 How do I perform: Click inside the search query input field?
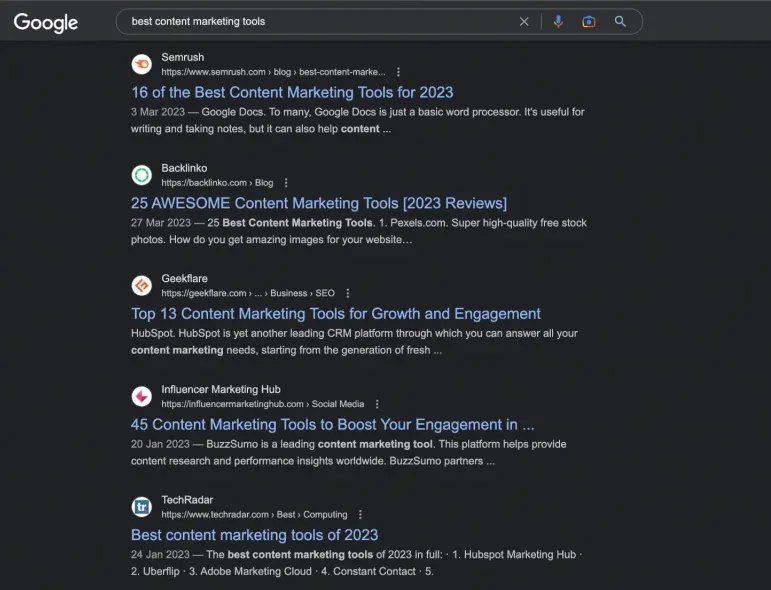pyautogui.click(x=320, y=22)
